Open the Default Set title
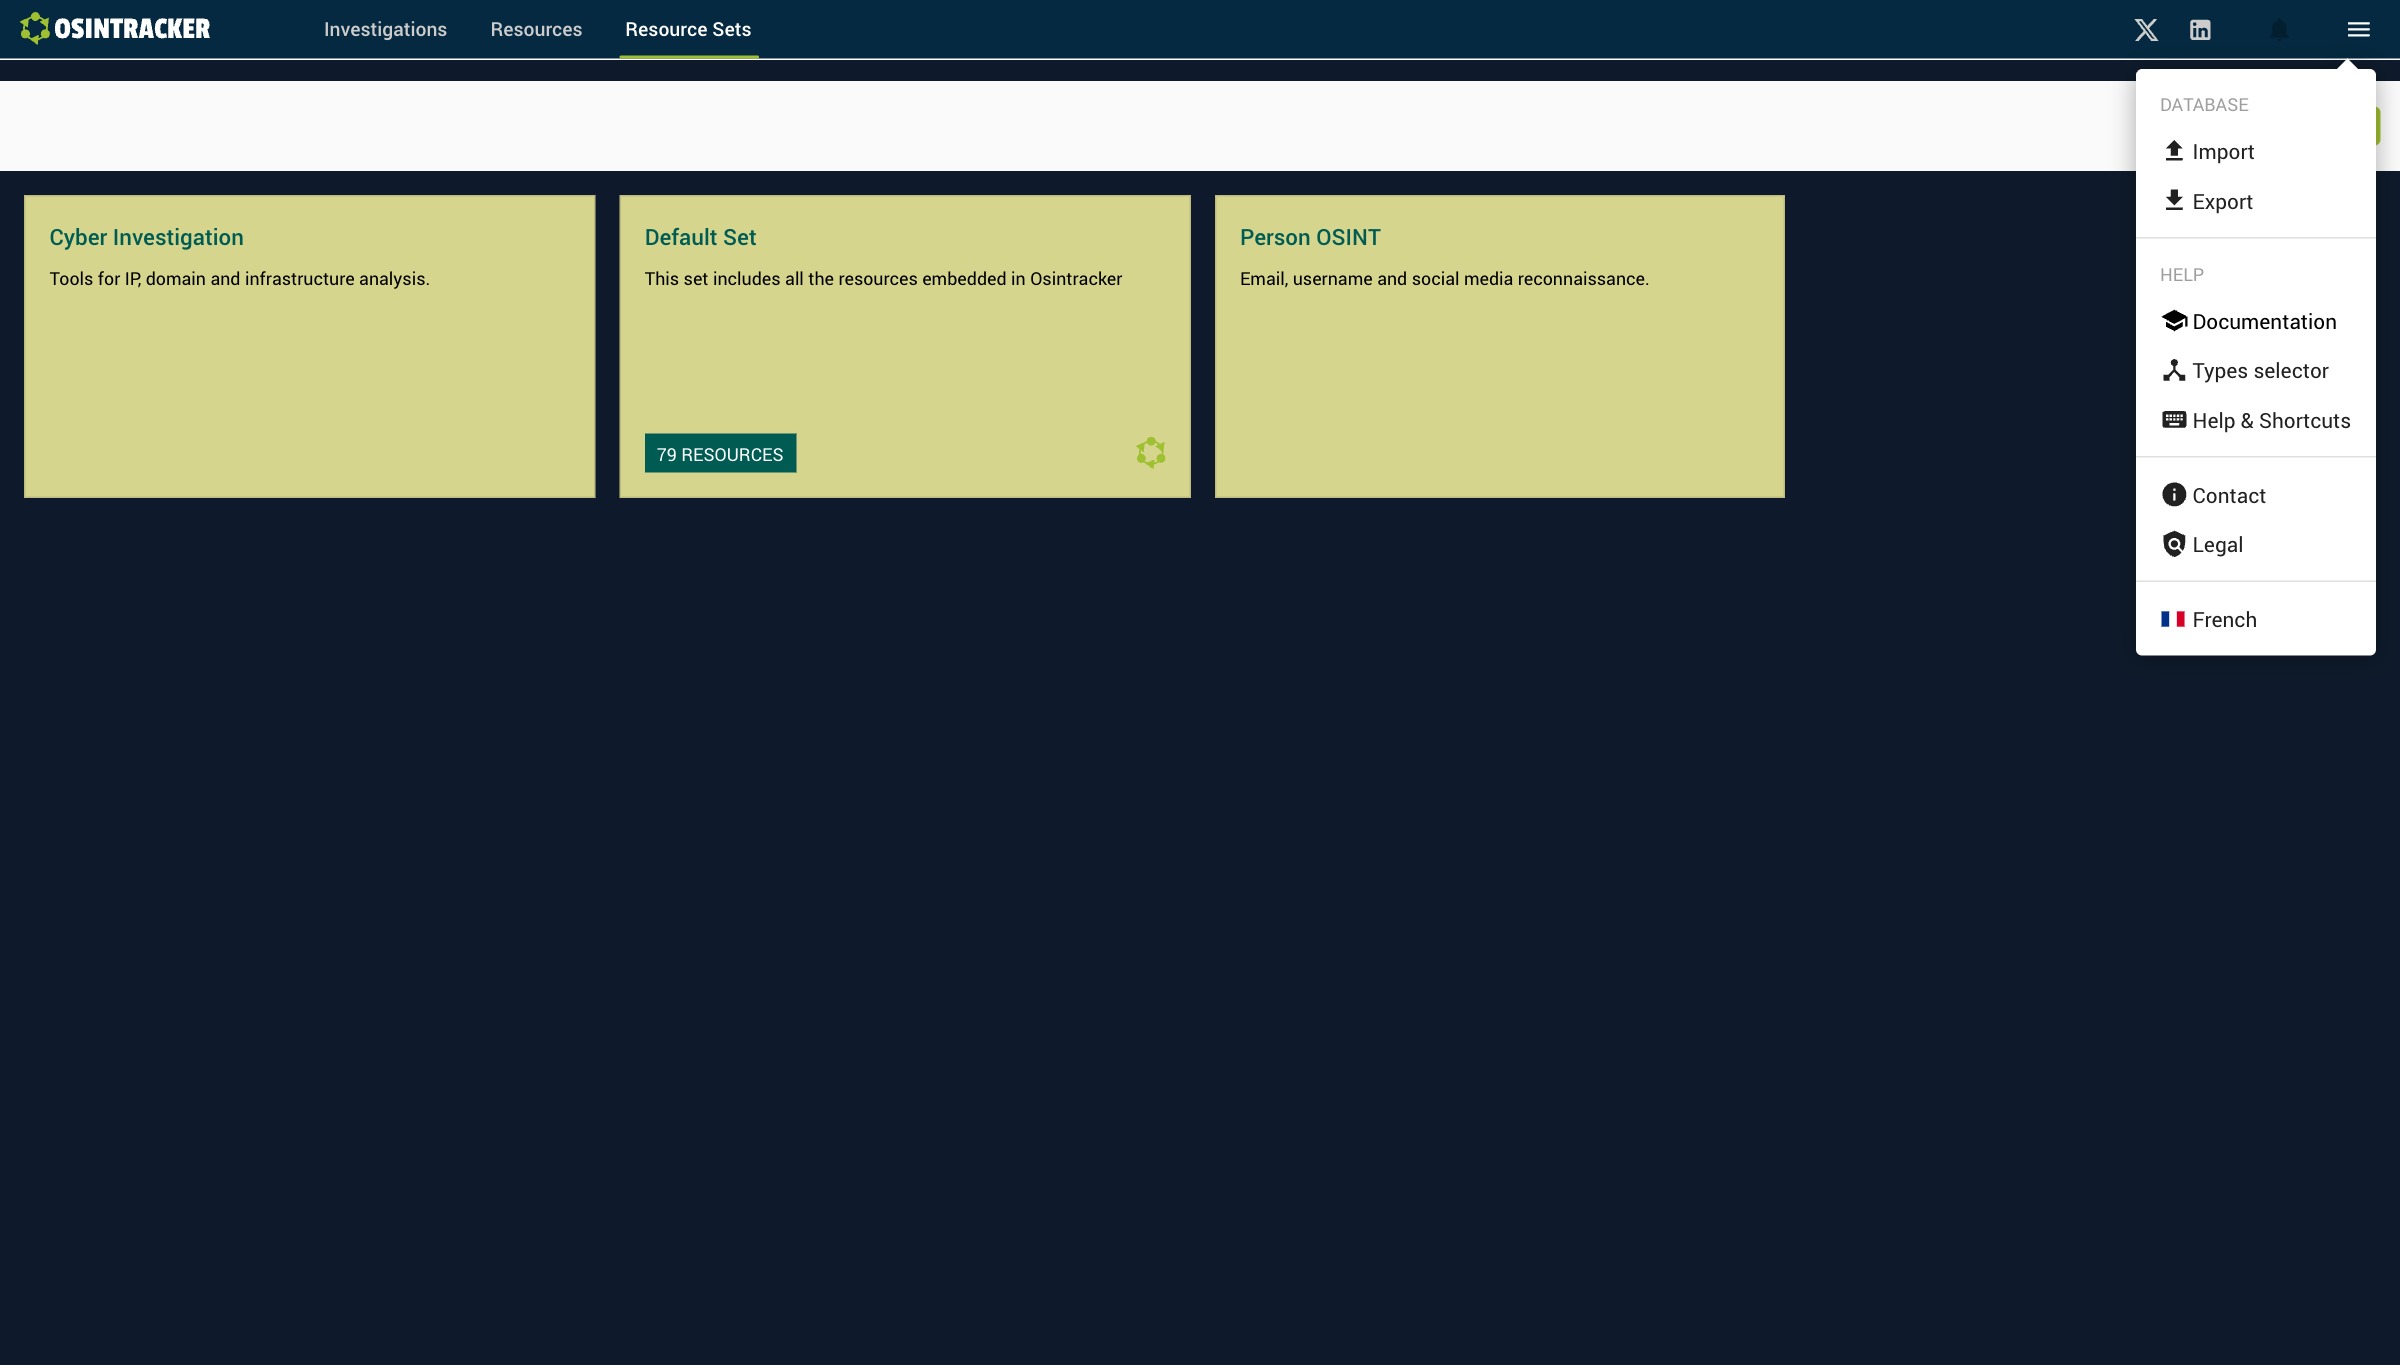Image resolution: width=2400 pixels, height=1365 pixels. tap(700, 237)
